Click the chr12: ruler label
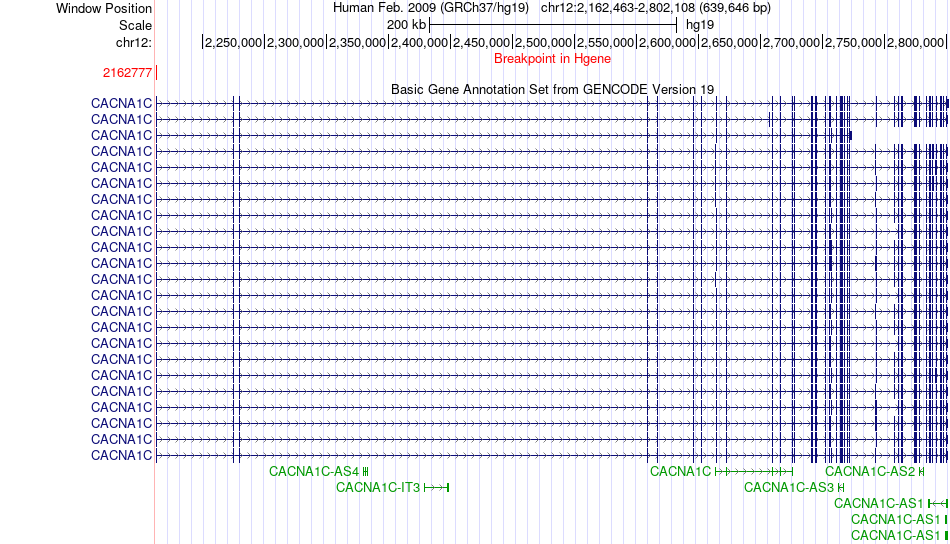Viewport: 950px width, 544px height. pyautogui.click(x=133, y=42)
